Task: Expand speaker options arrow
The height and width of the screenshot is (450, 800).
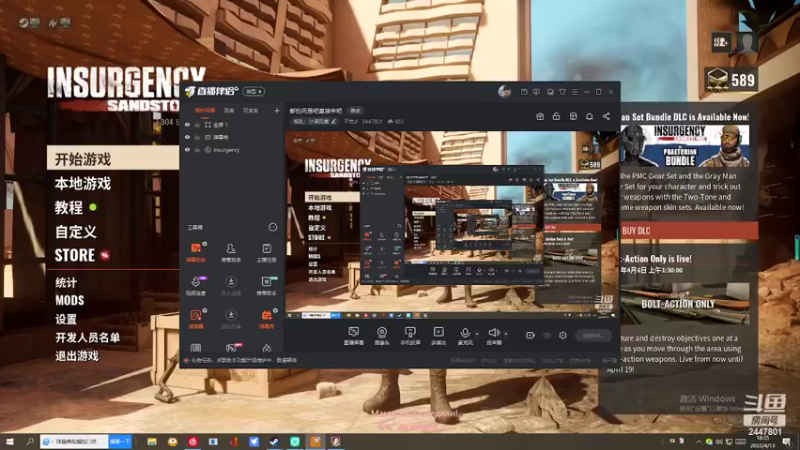Action: [x=506, y=334]
